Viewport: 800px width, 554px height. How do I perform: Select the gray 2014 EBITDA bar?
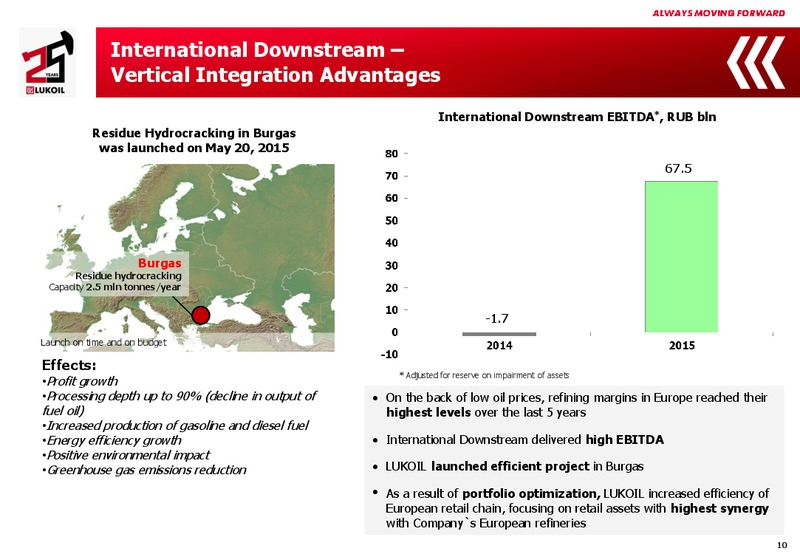click(x=499, y=334)
